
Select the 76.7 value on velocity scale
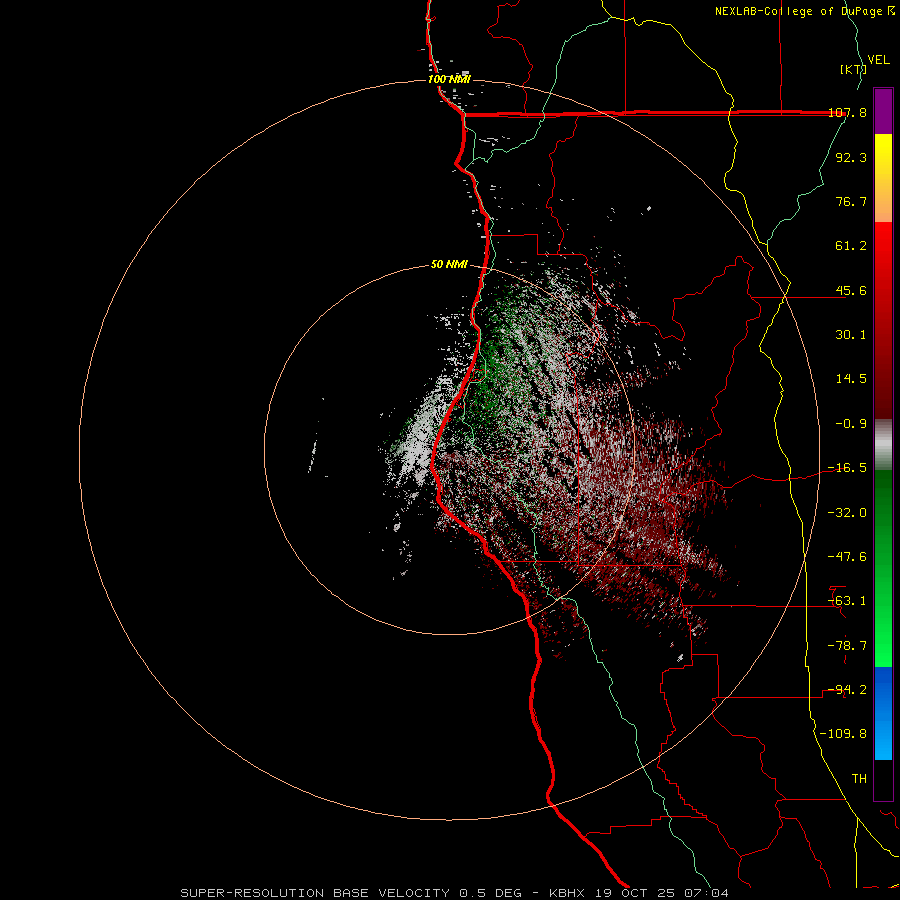point(851,201)
